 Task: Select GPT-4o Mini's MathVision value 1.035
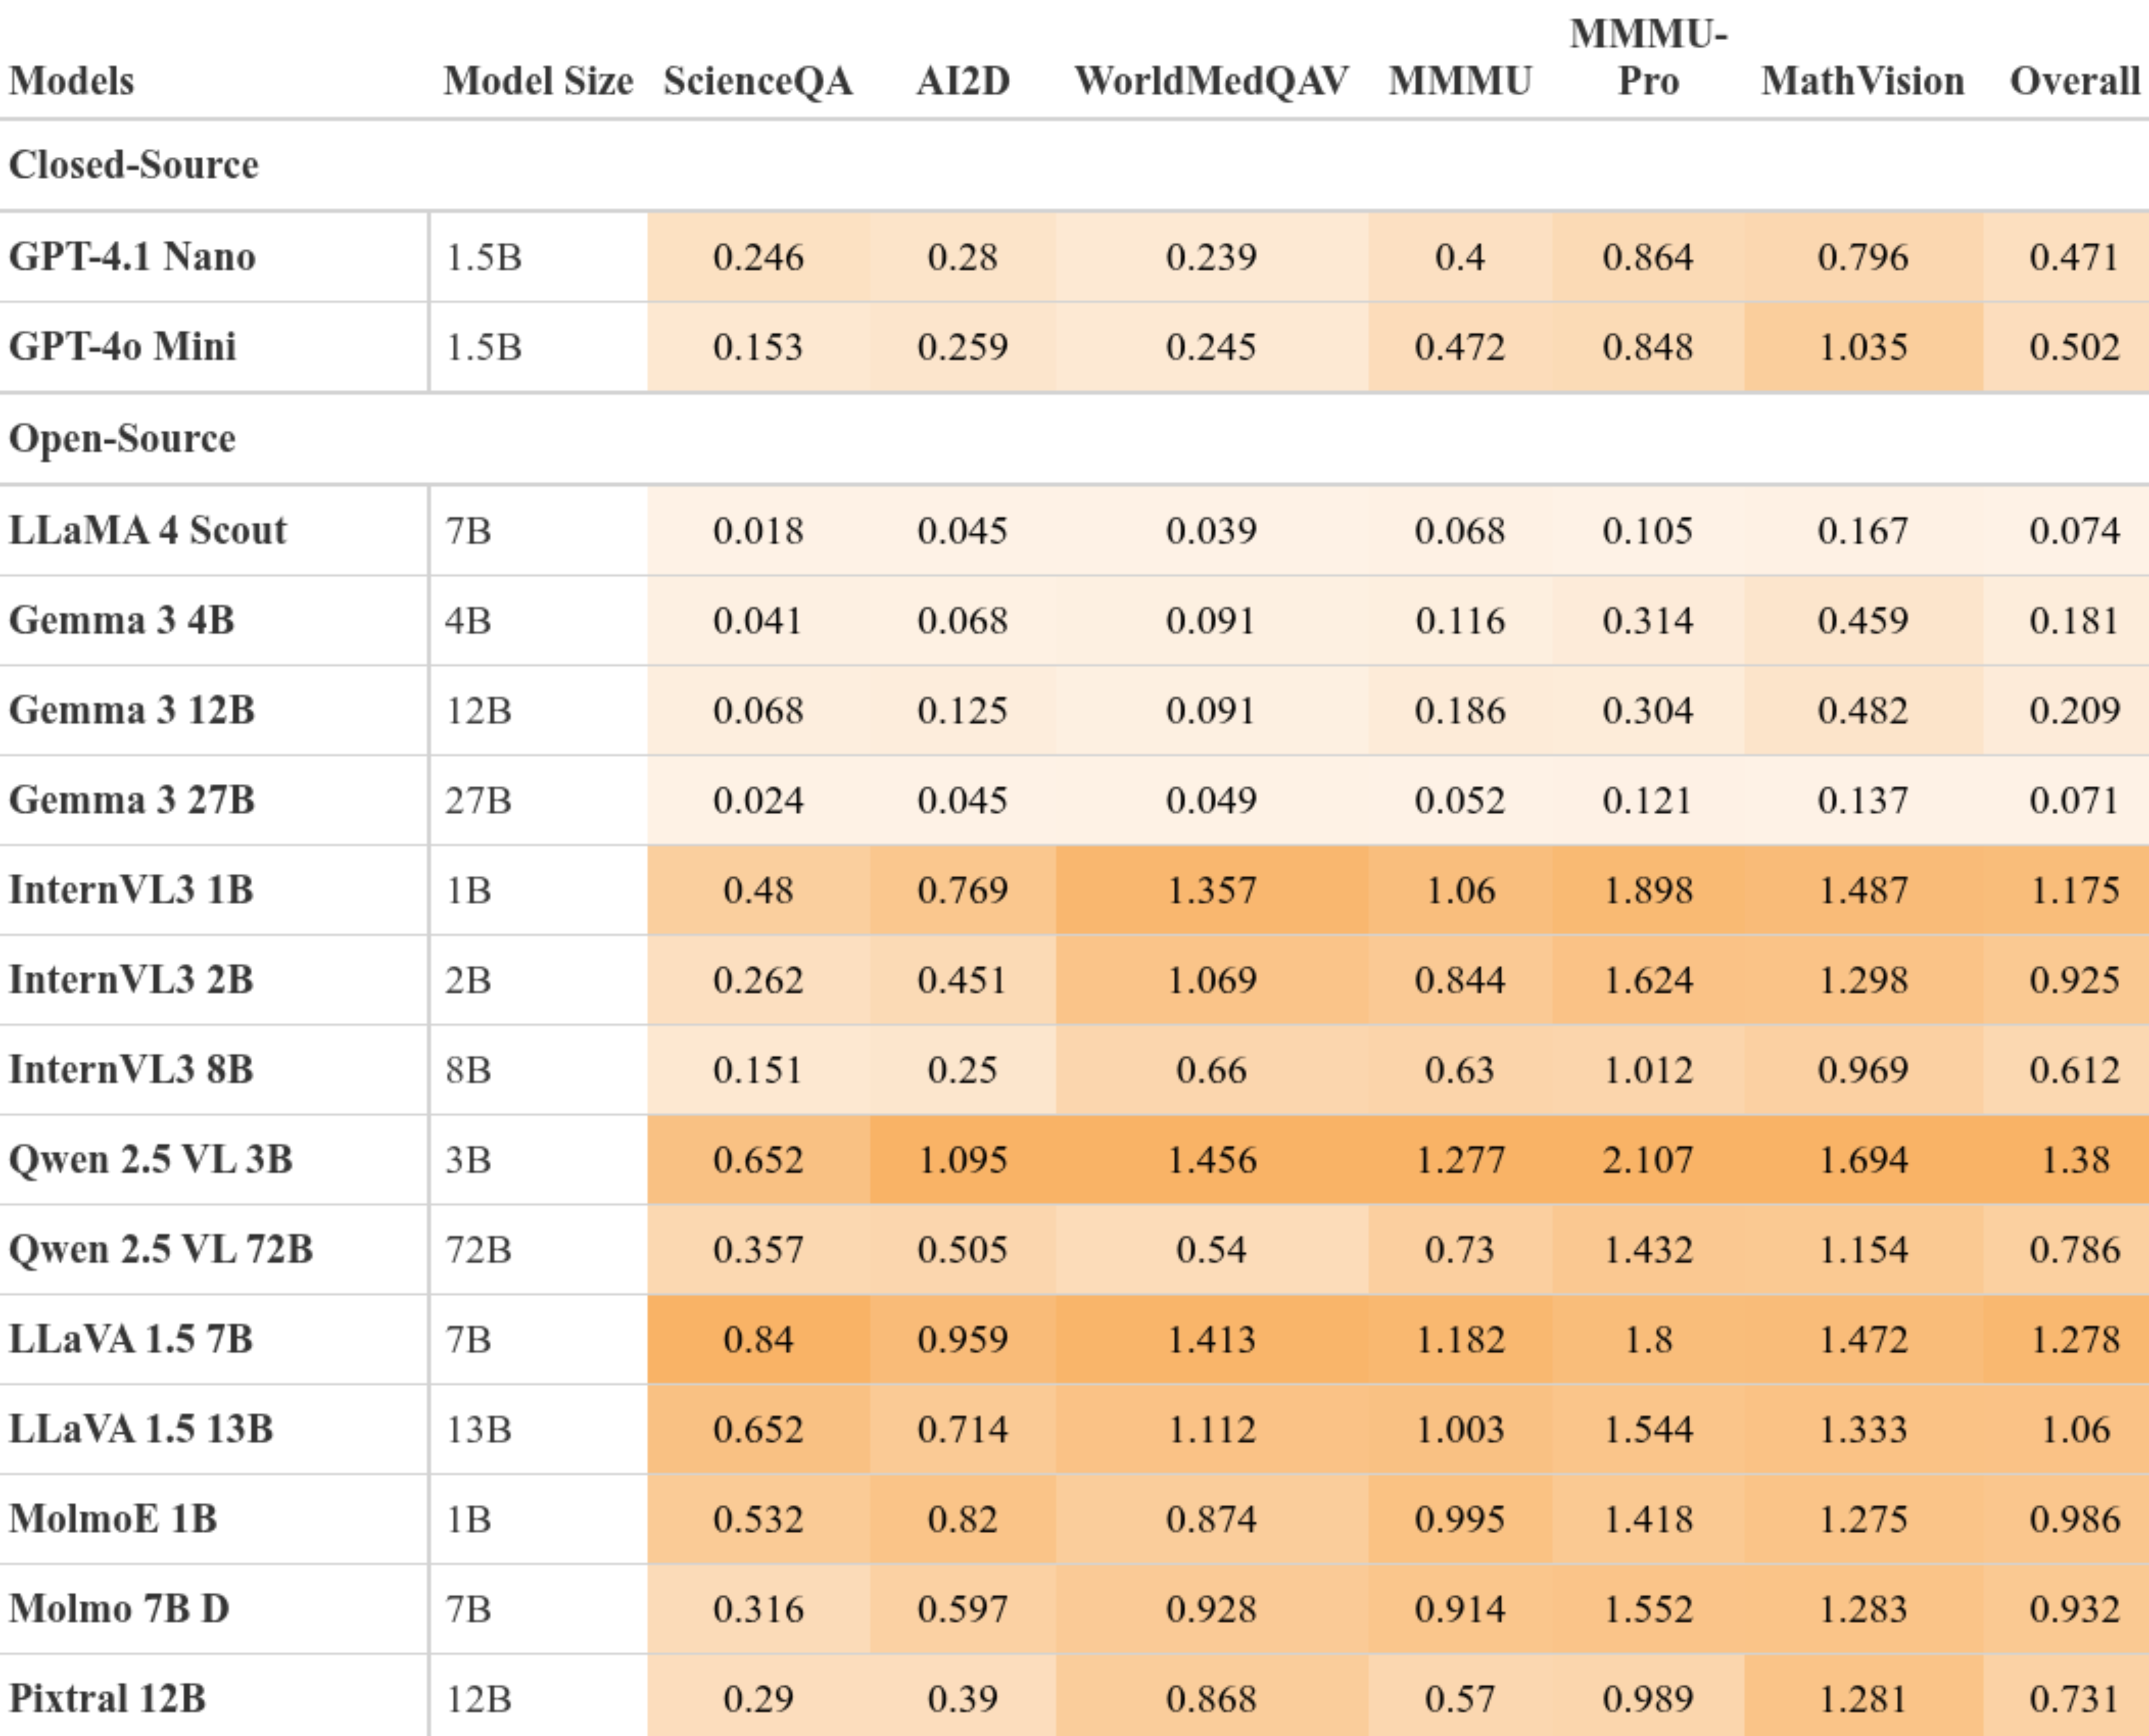point(1863,347)
